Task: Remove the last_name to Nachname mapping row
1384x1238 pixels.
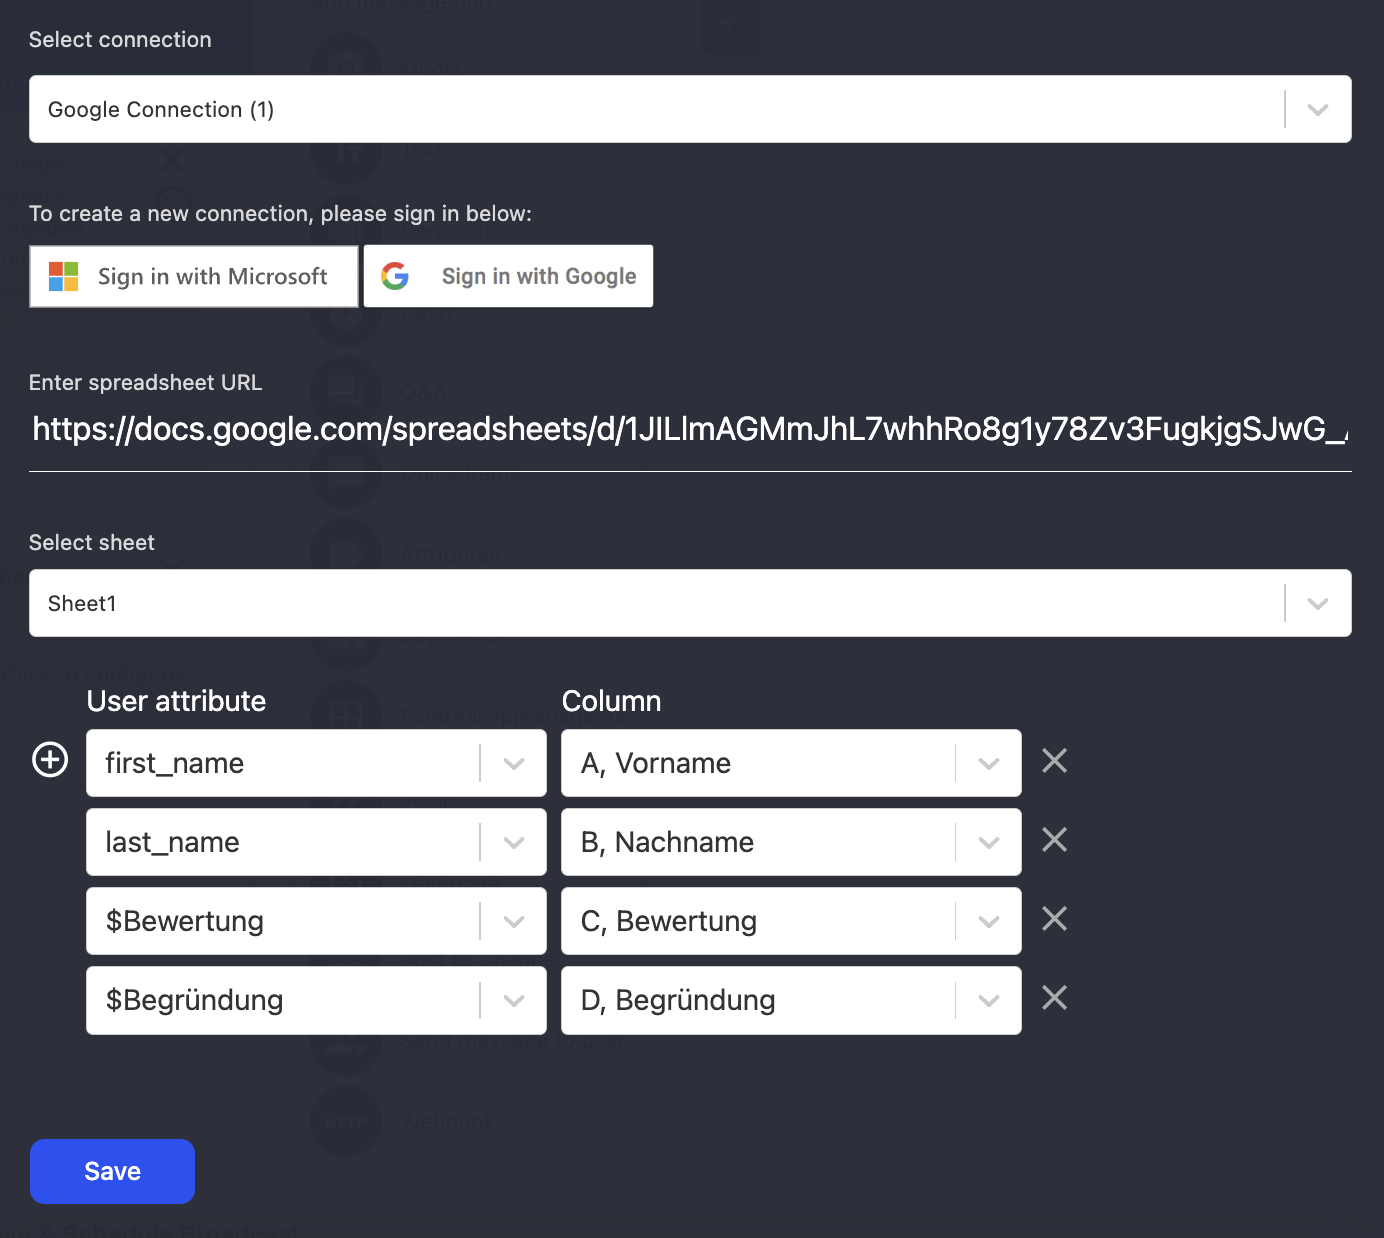Action: tap(1054, 840)
